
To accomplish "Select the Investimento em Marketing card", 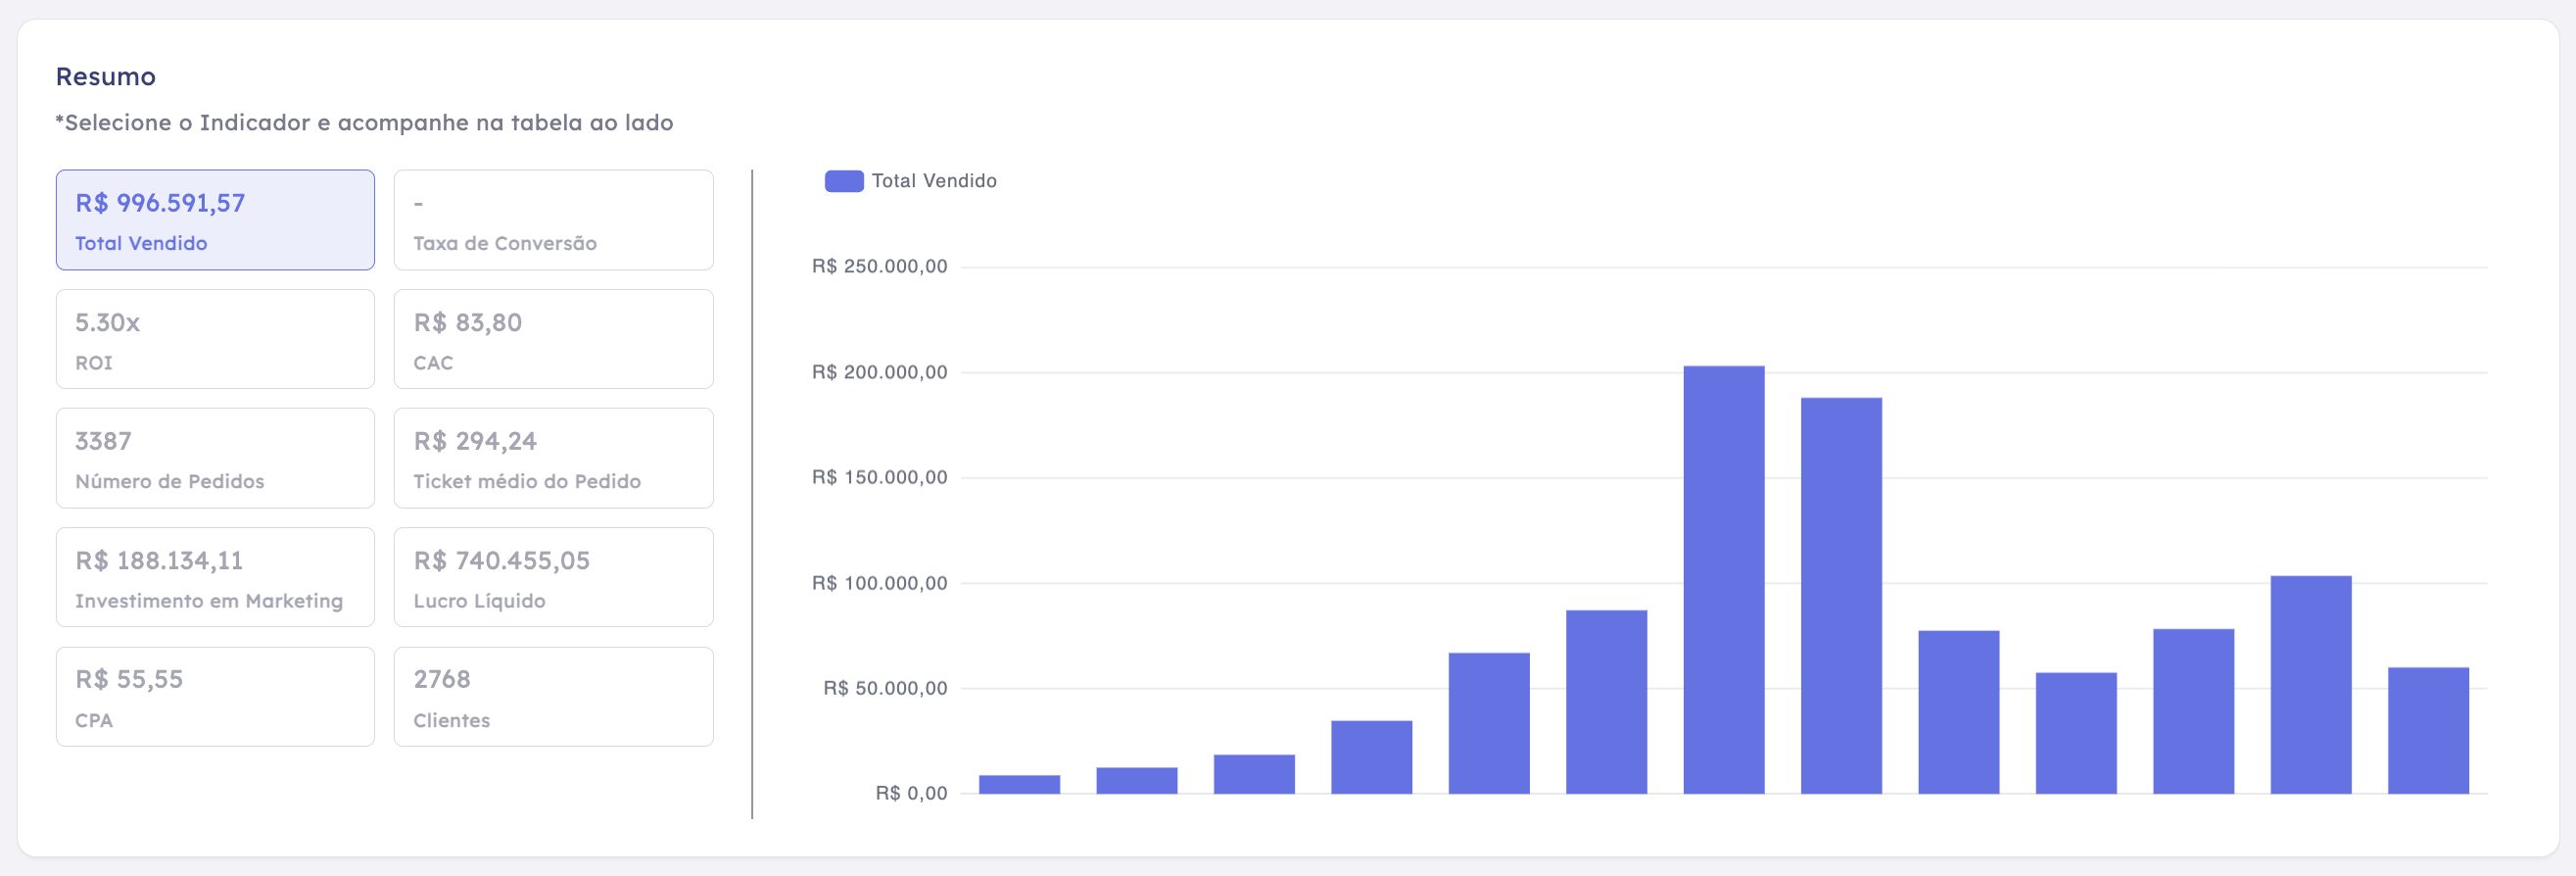I will pyautogui.click(x=215, y=577).
